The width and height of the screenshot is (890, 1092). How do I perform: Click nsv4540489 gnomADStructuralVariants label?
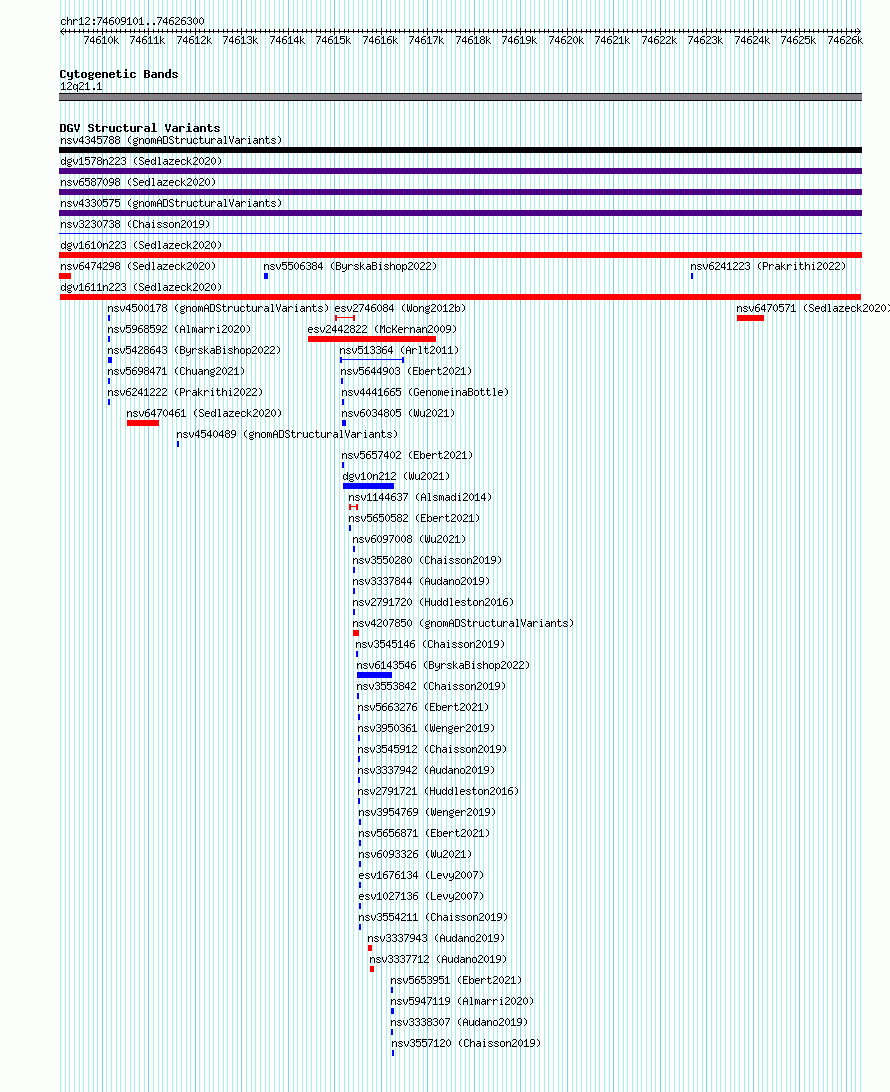pyautogui.click(x=287, y=434)
